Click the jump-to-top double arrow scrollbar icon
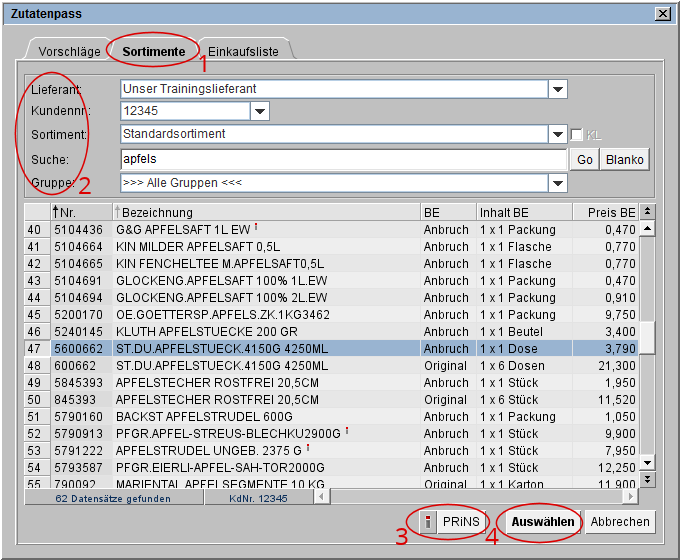Screen dimensions: 680x560 pyautogui.click(x=647, y=212)
